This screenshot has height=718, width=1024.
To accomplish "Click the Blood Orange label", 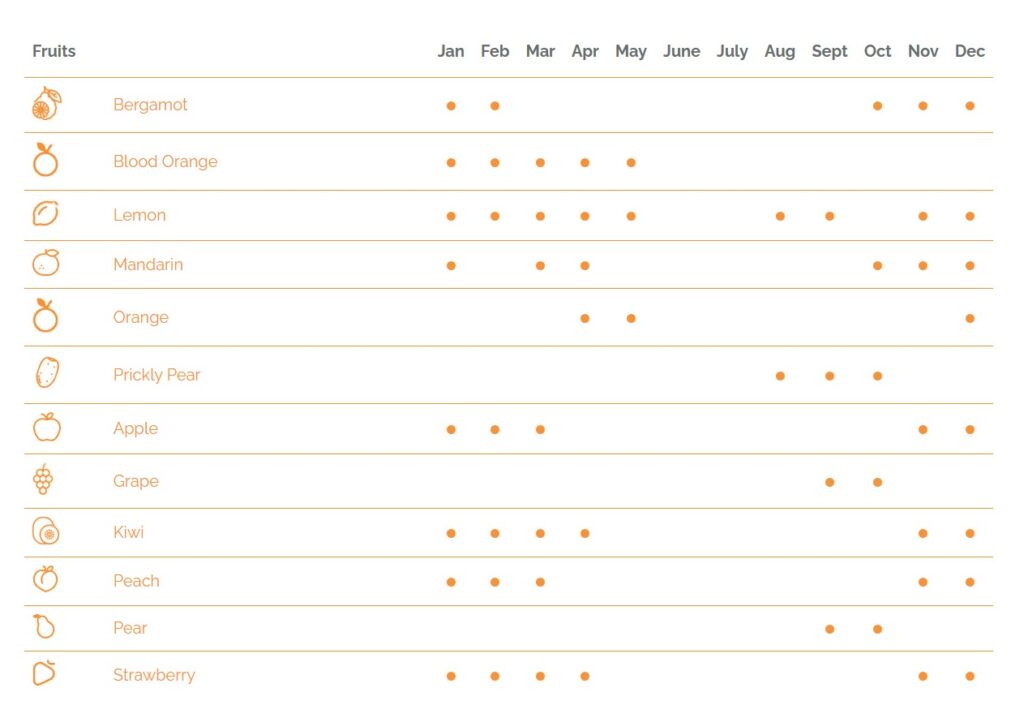I will 165,162.
